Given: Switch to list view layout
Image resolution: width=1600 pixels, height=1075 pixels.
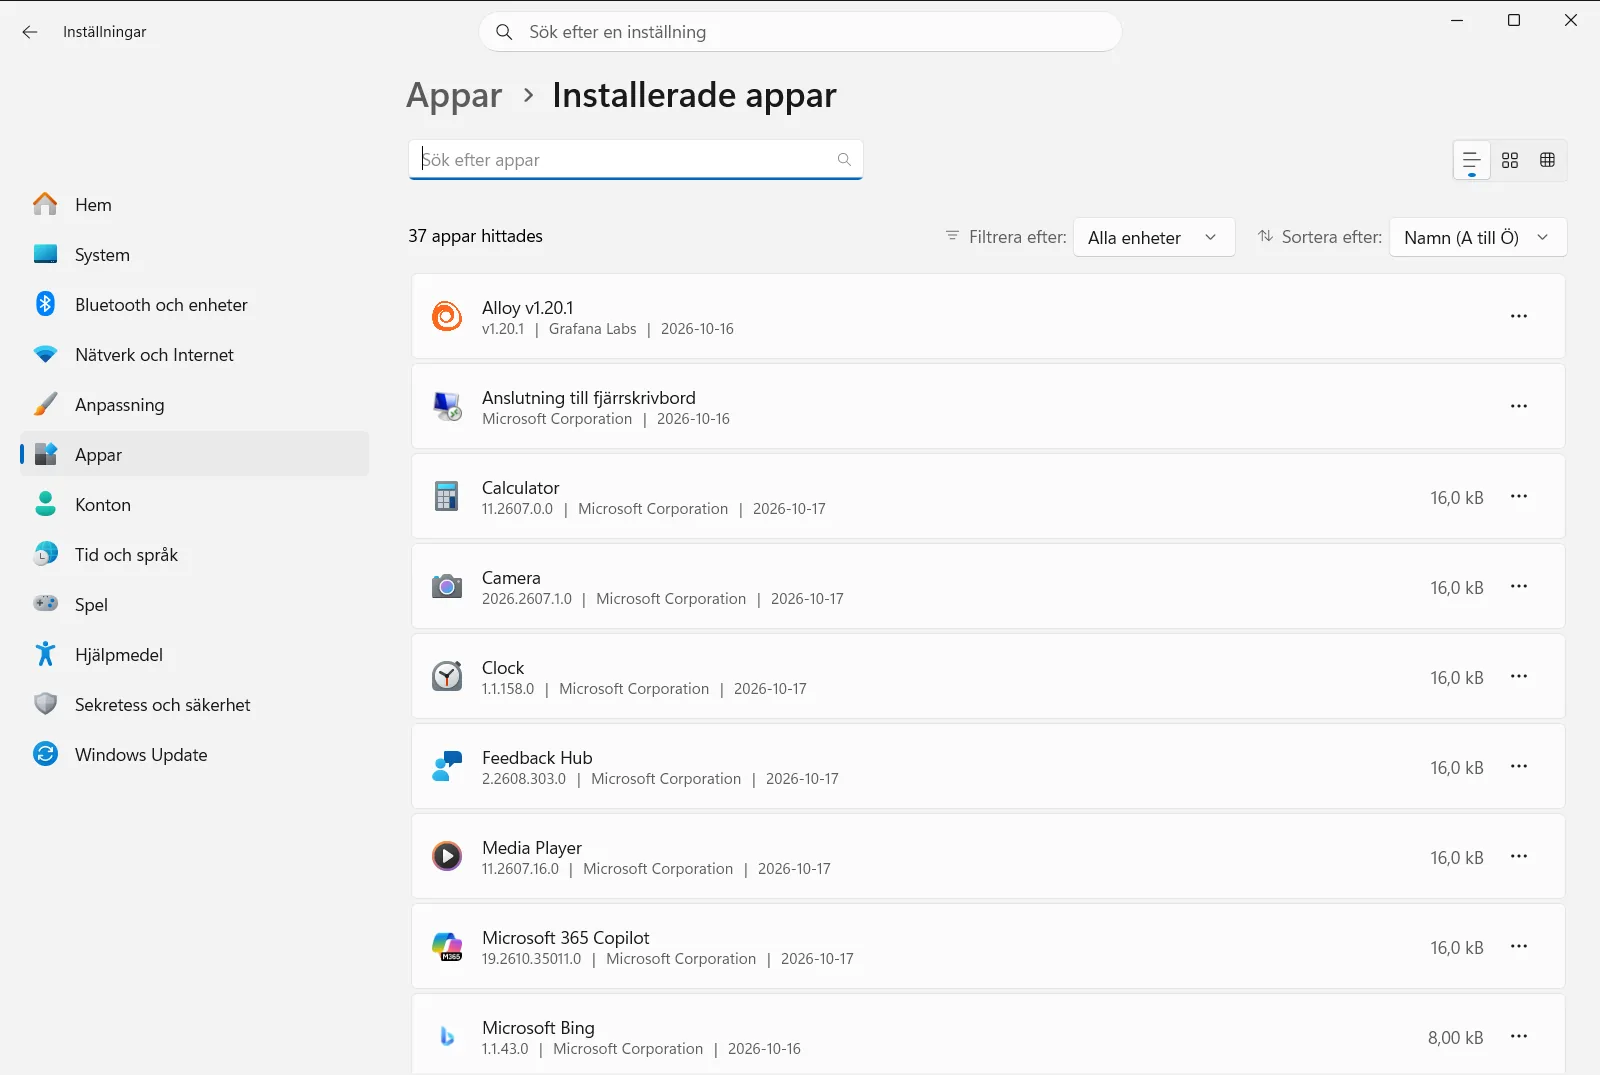Looking at the screenshot, I should pos(1471,160).
